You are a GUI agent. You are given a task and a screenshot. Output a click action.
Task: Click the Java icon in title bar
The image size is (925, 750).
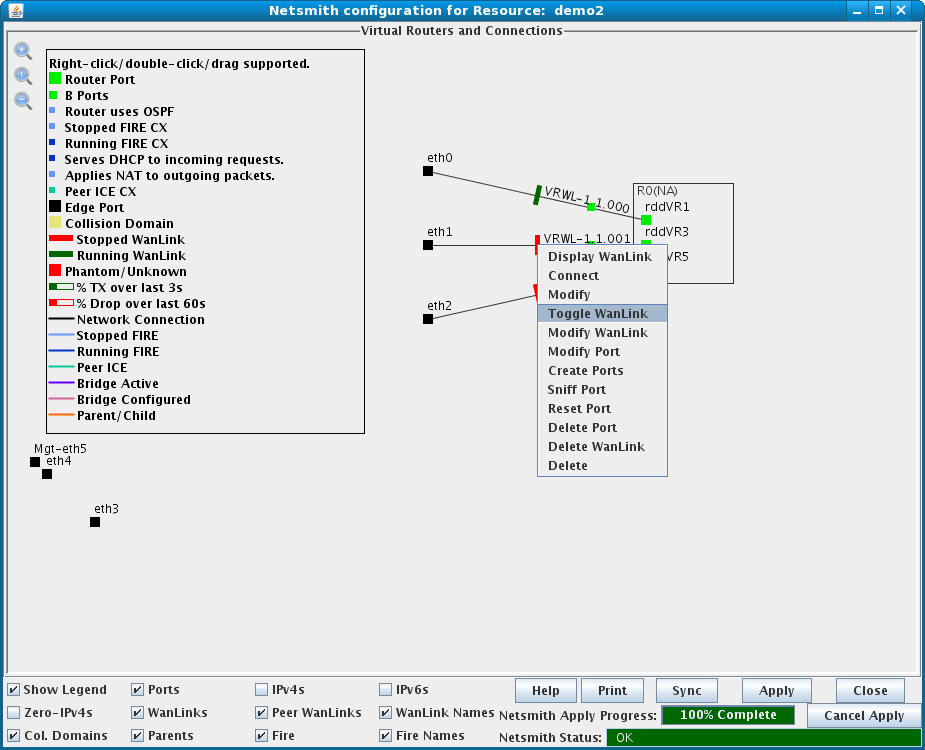click(16, 10)
